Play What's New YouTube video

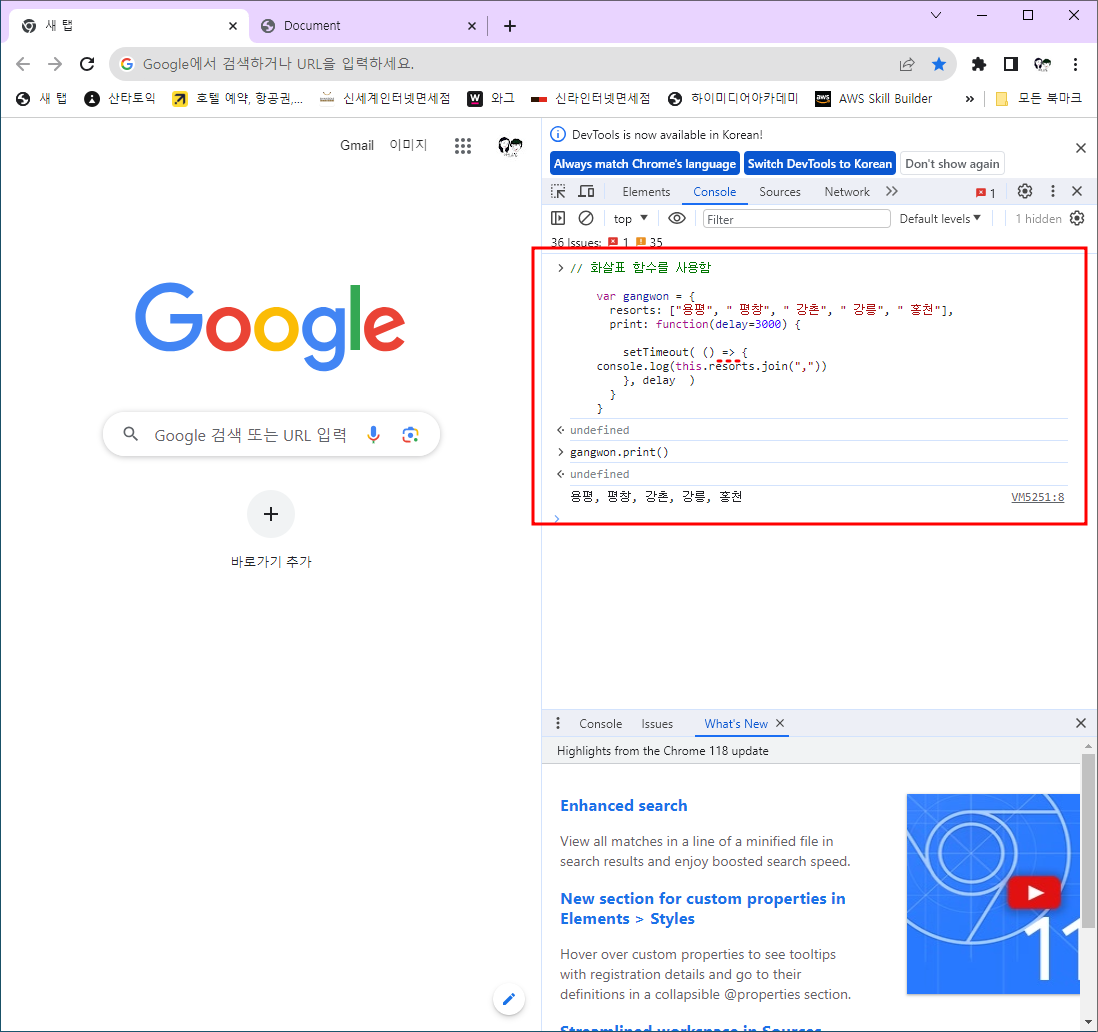(1034, 893)
